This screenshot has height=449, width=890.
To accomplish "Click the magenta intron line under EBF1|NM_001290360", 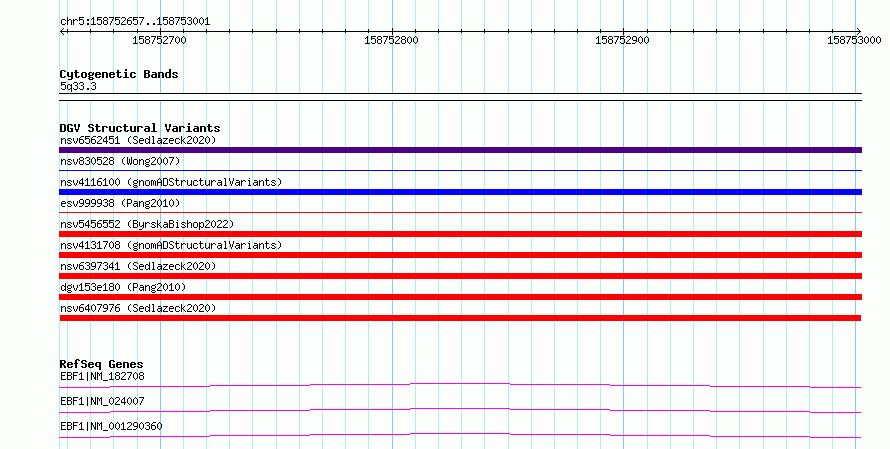I will pyautogui.click(x=460, y=435).
